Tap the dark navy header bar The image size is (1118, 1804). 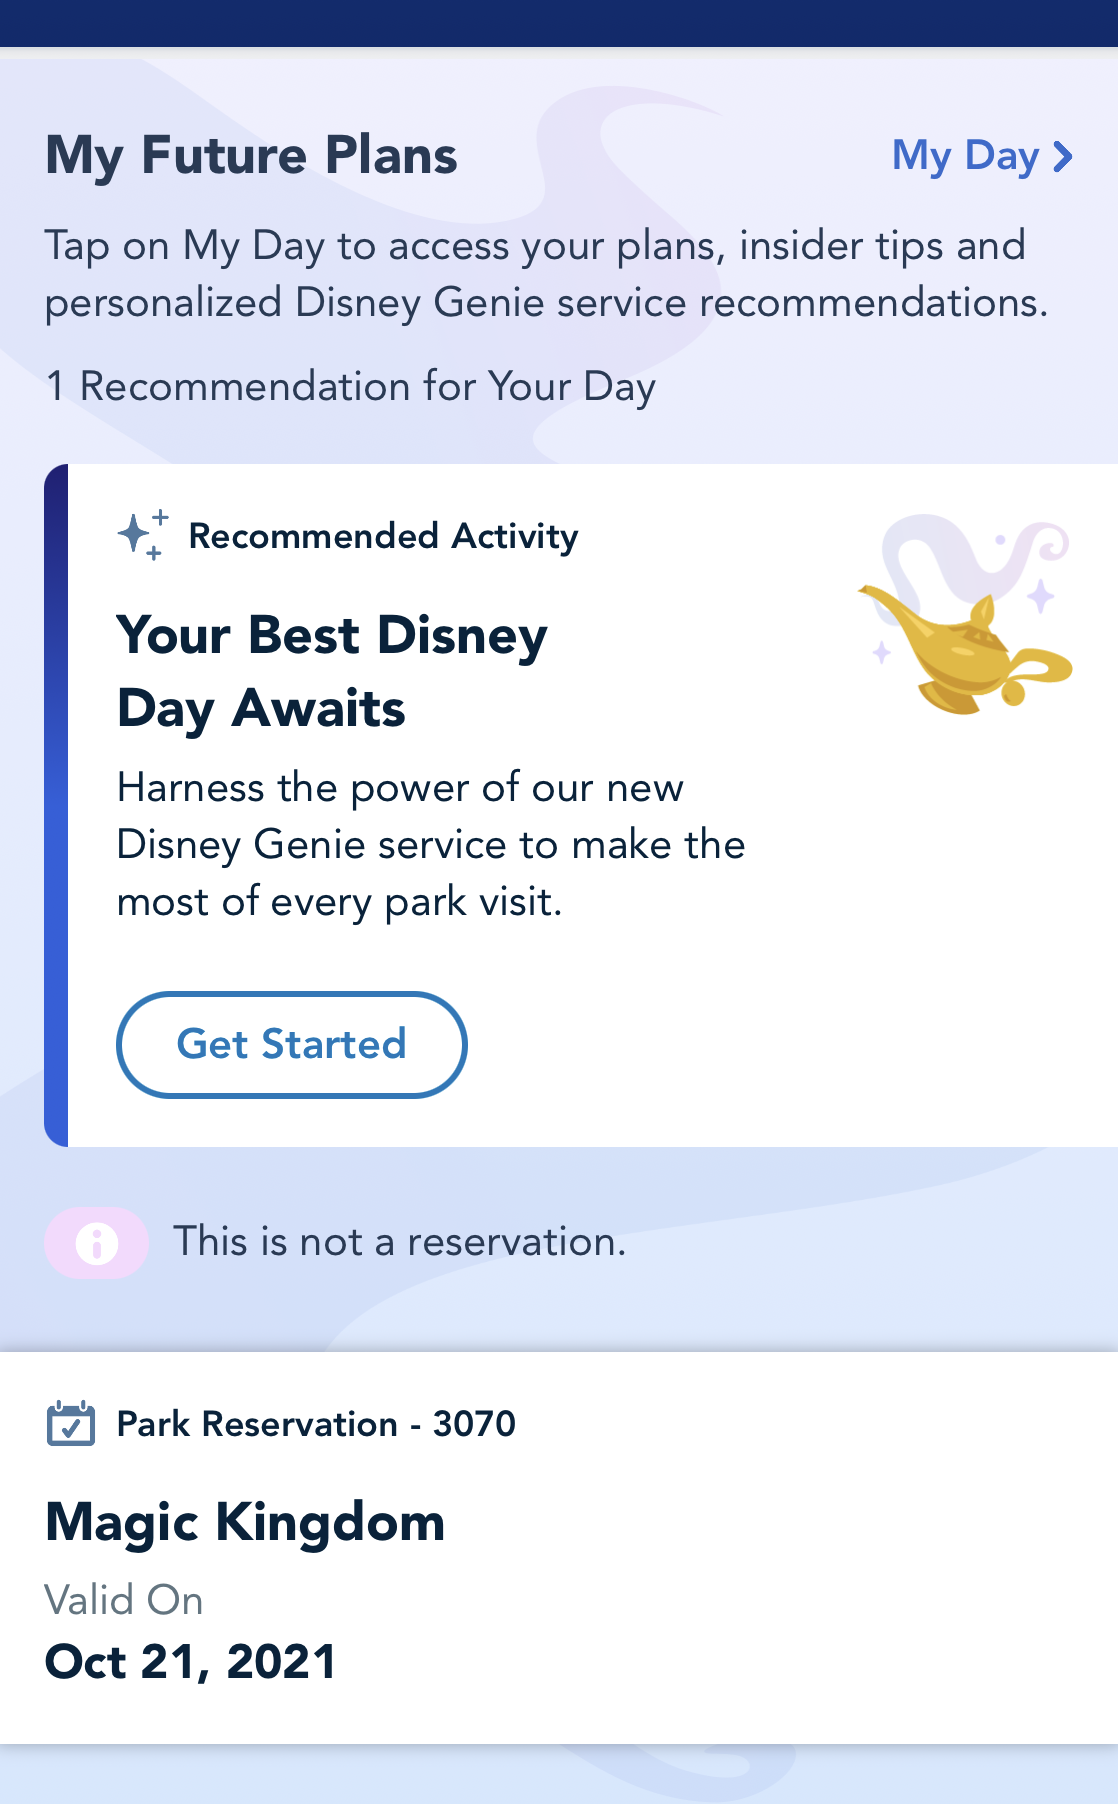coord(559,23)
